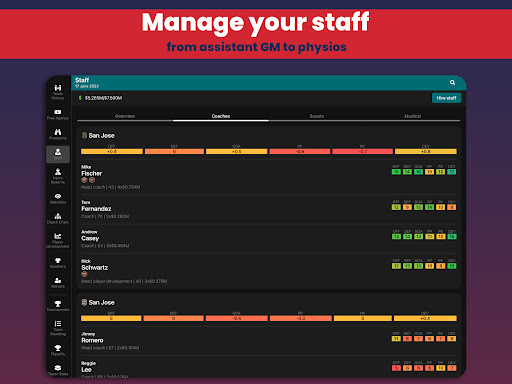The image size is (512, 384).
Task: Open the Waivers section
Action: point(58,283)
